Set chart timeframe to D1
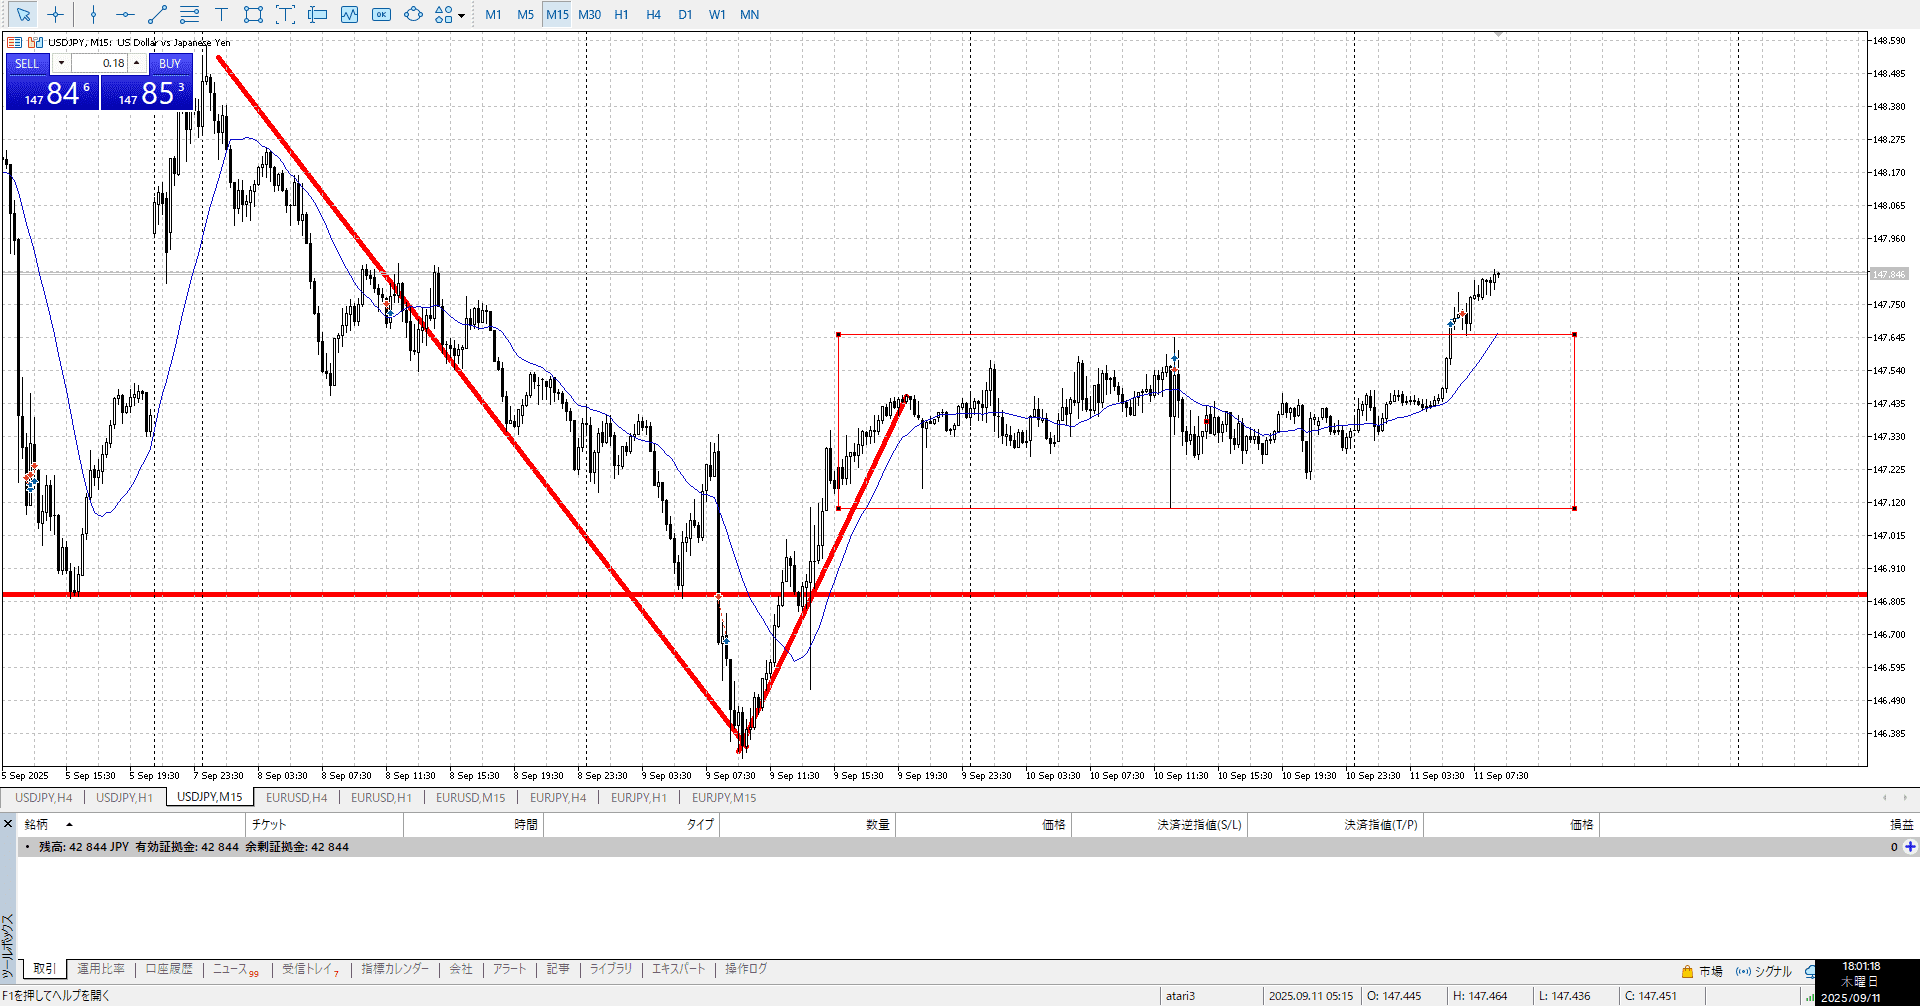 pos(685,14)
